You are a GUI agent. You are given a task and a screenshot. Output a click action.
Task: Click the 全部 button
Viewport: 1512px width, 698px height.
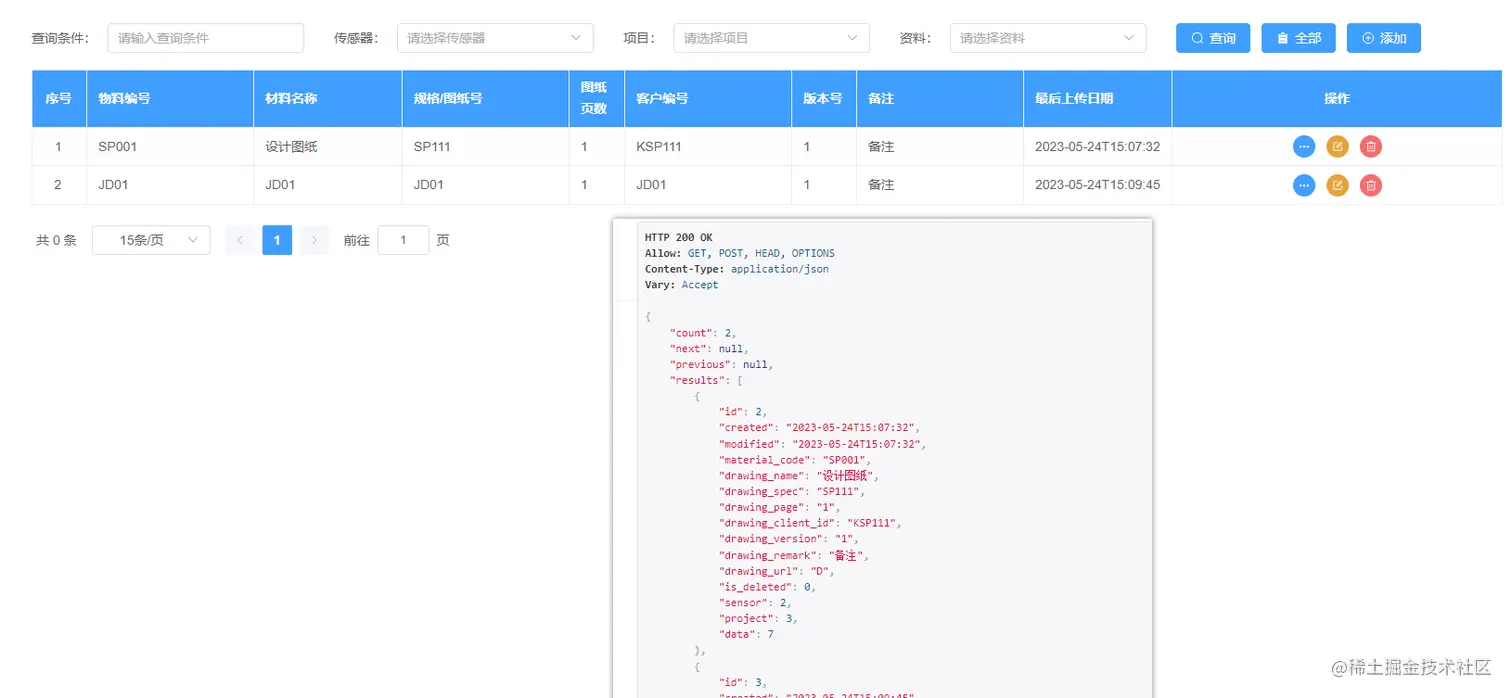pyautogui.click(x=1298, y=38)
